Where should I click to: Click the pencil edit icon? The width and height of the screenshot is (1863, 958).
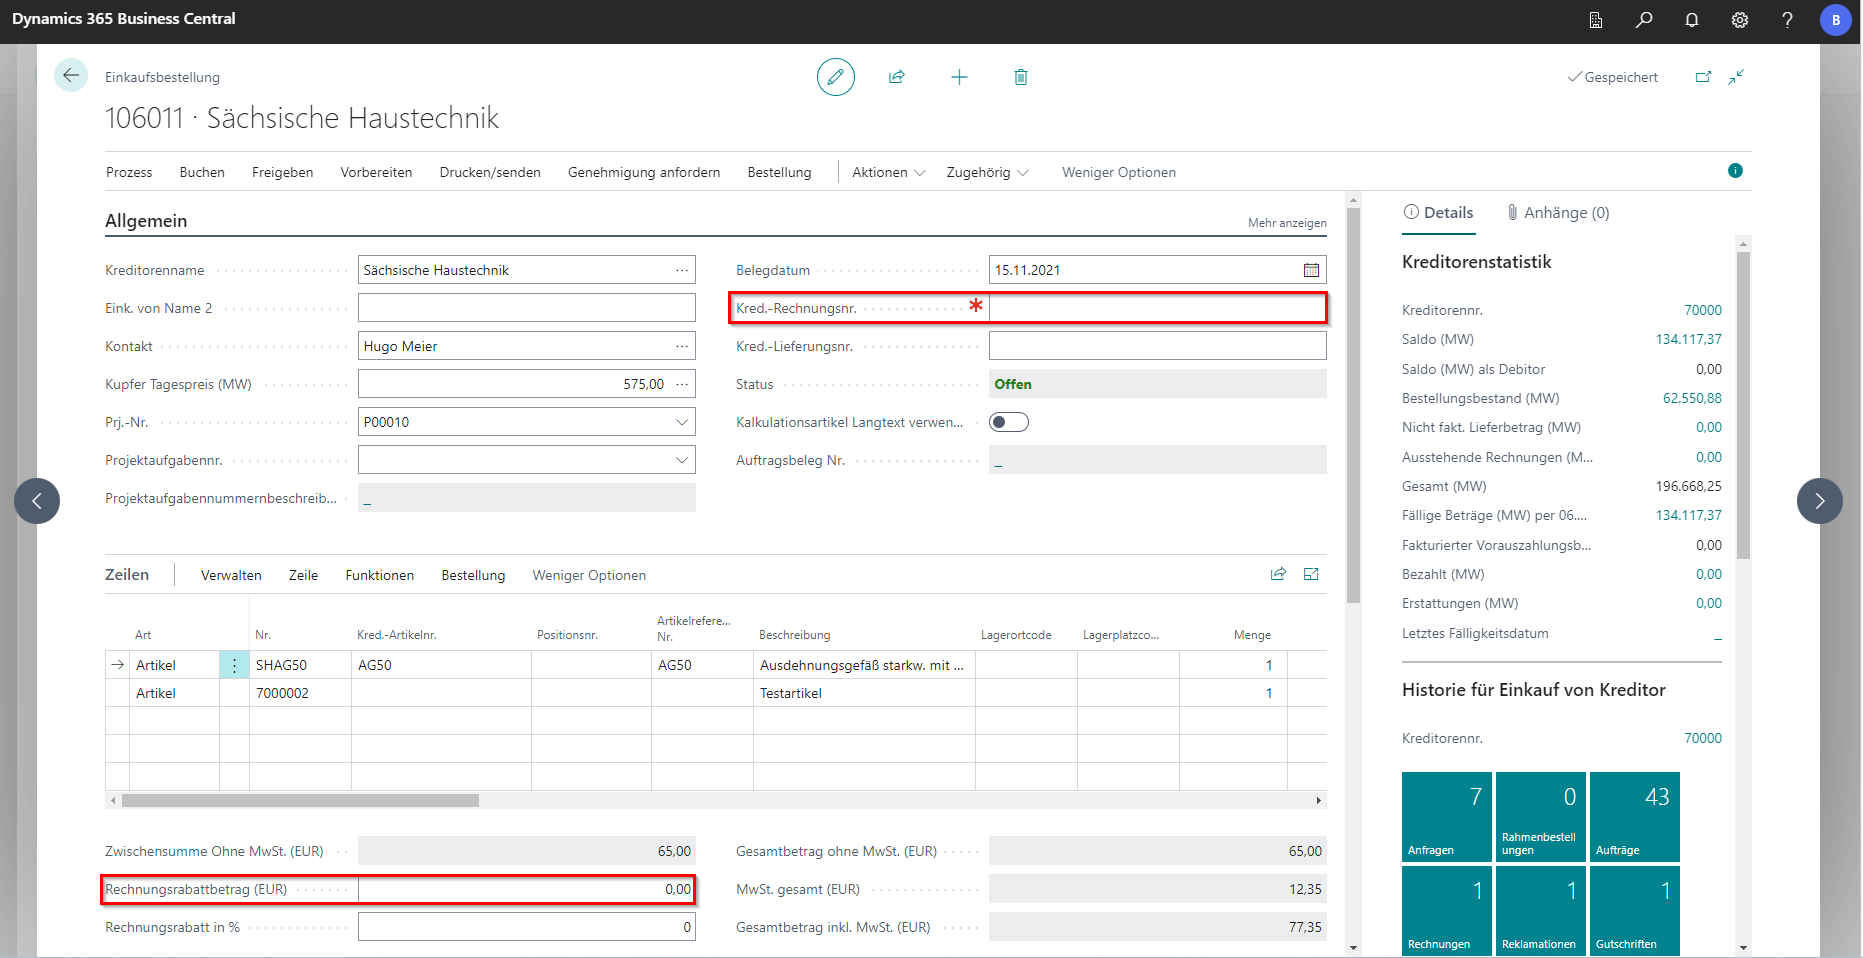coord(835,77)
